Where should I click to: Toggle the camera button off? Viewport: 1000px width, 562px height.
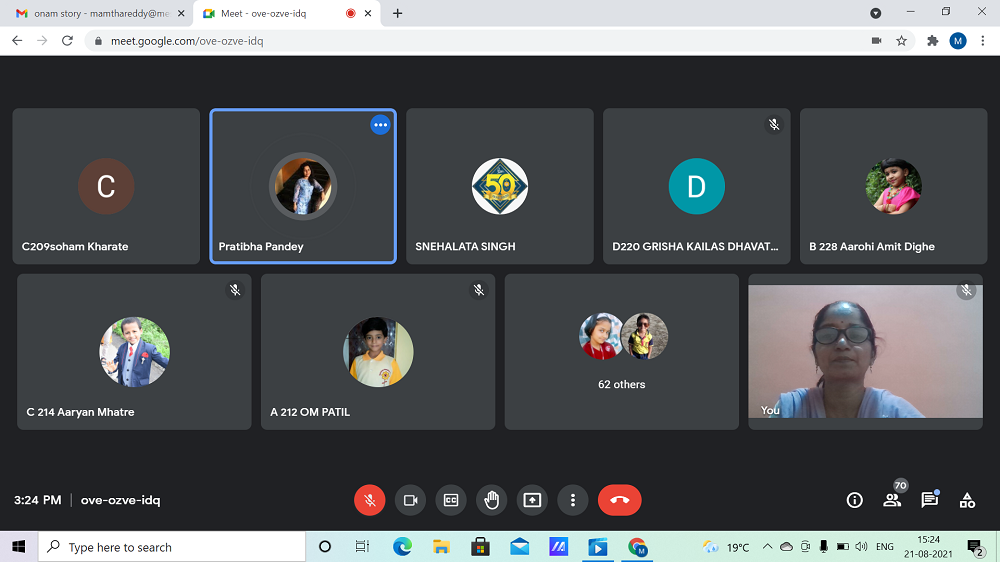click(x=410, y=500)
